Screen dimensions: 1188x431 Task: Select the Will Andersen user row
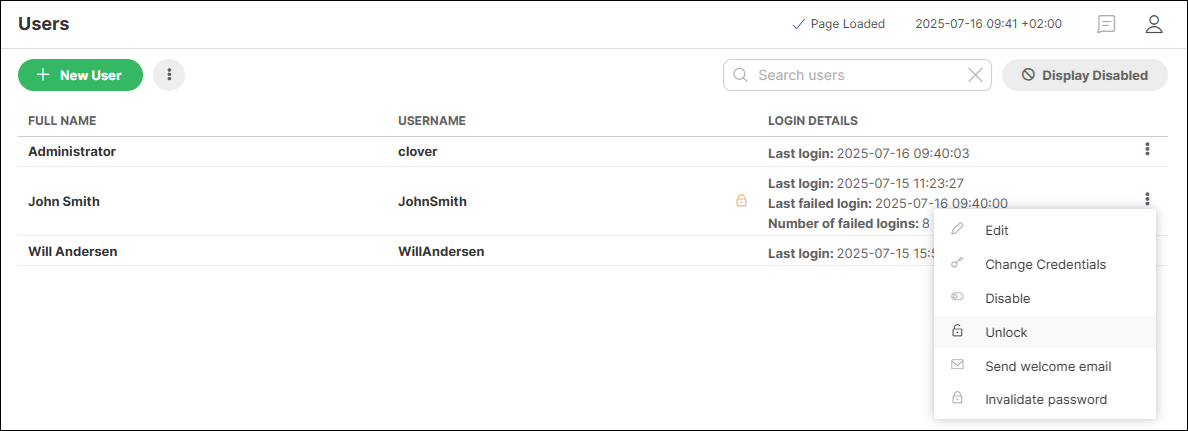tap(73, 252)
